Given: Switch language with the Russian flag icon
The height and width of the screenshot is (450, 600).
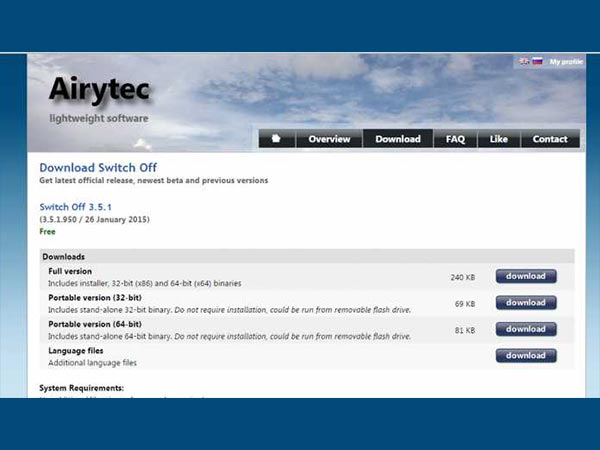Looking at the screenshot, I should [x=537, y=62].
